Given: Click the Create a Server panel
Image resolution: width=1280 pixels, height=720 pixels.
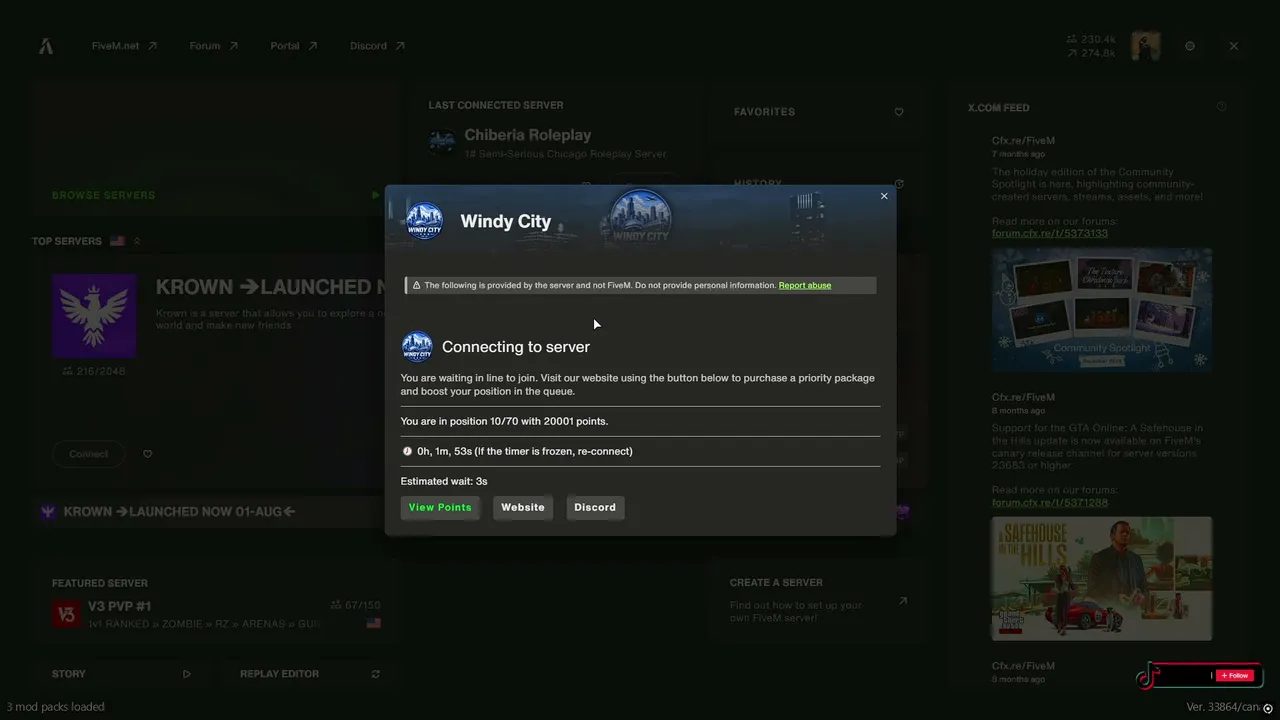Looking at the screenshot, I should point(819,601).
